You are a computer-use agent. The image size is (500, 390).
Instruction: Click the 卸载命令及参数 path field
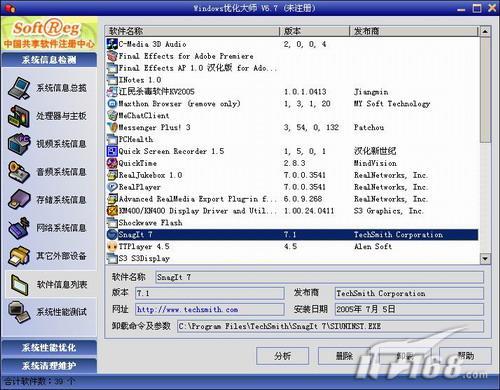(330, 326)
